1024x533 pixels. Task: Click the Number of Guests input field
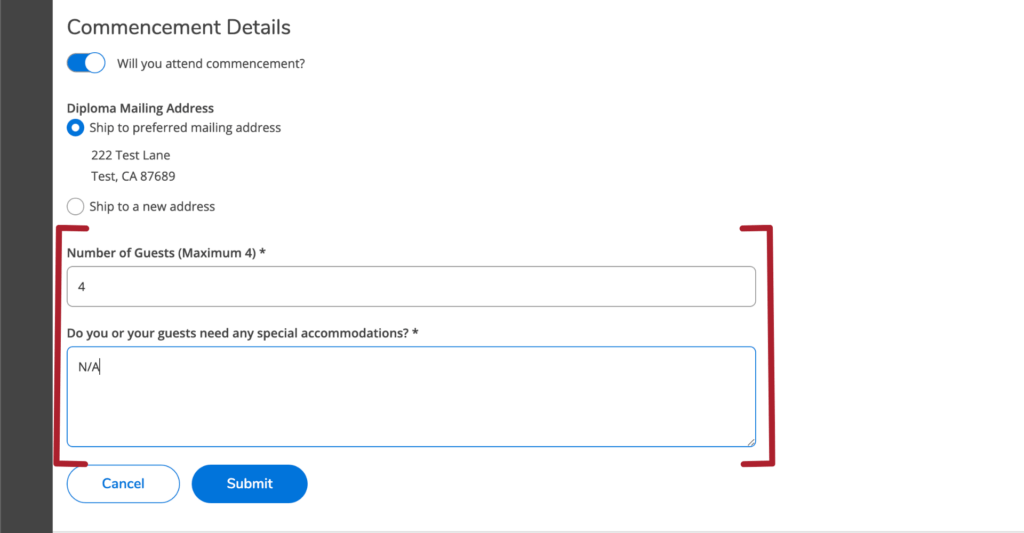click(410, 286)
